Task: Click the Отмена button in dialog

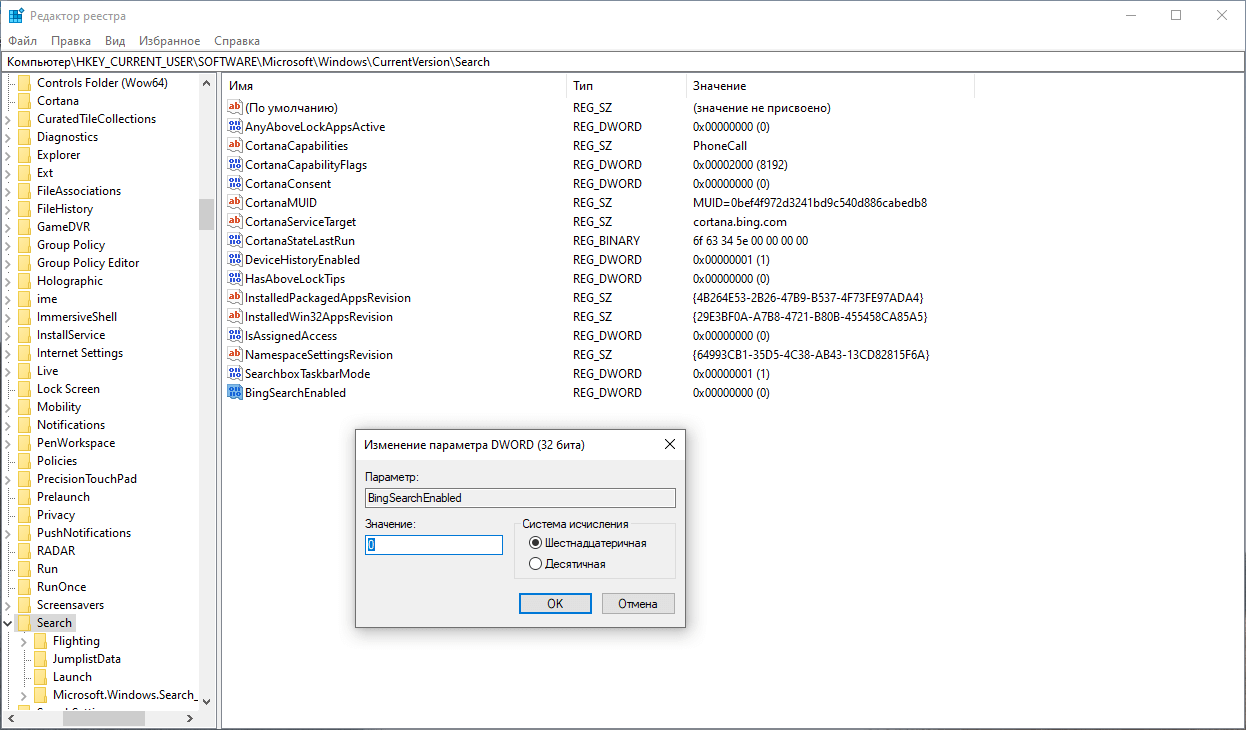Action: (638, 604)
